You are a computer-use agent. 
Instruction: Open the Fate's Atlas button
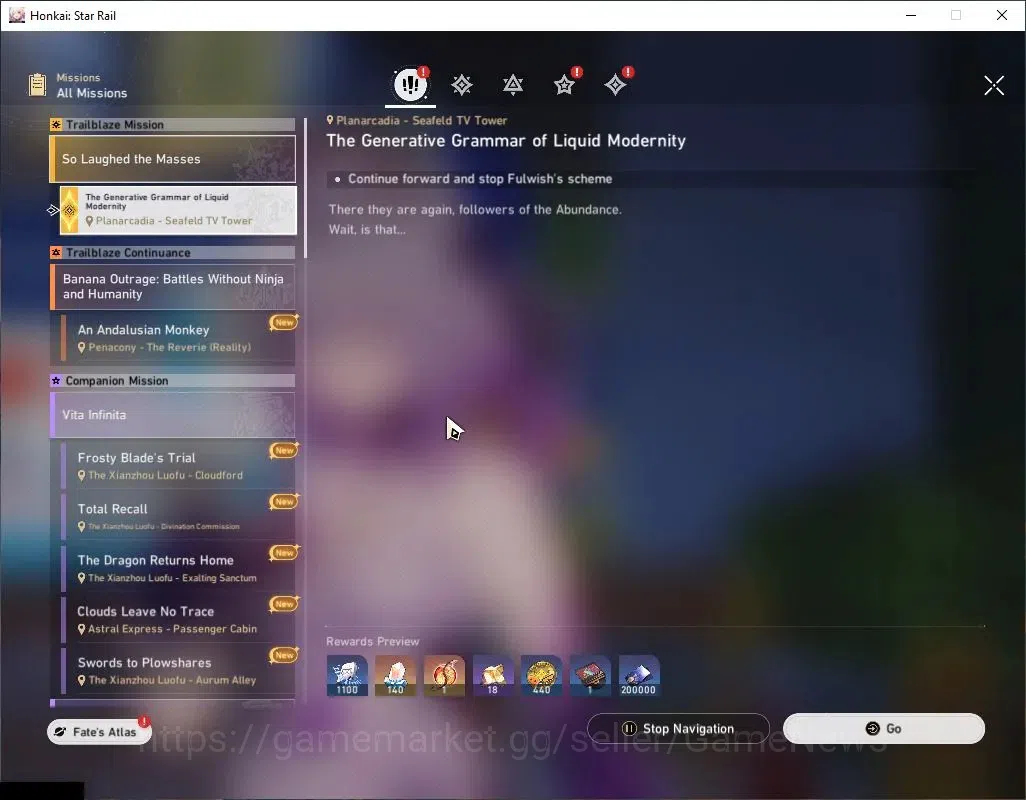[x=99, y=731]
